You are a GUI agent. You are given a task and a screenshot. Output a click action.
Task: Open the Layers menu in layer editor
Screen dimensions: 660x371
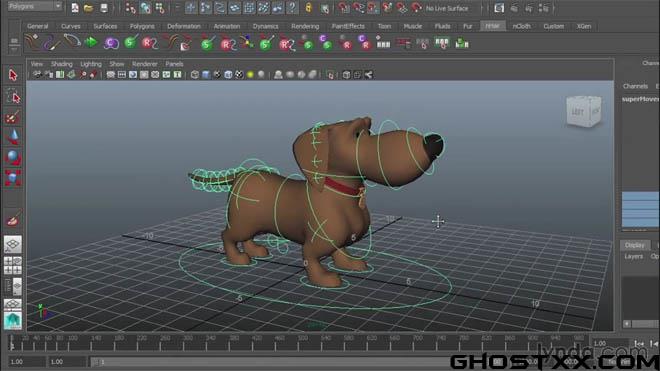coord(633,256)
